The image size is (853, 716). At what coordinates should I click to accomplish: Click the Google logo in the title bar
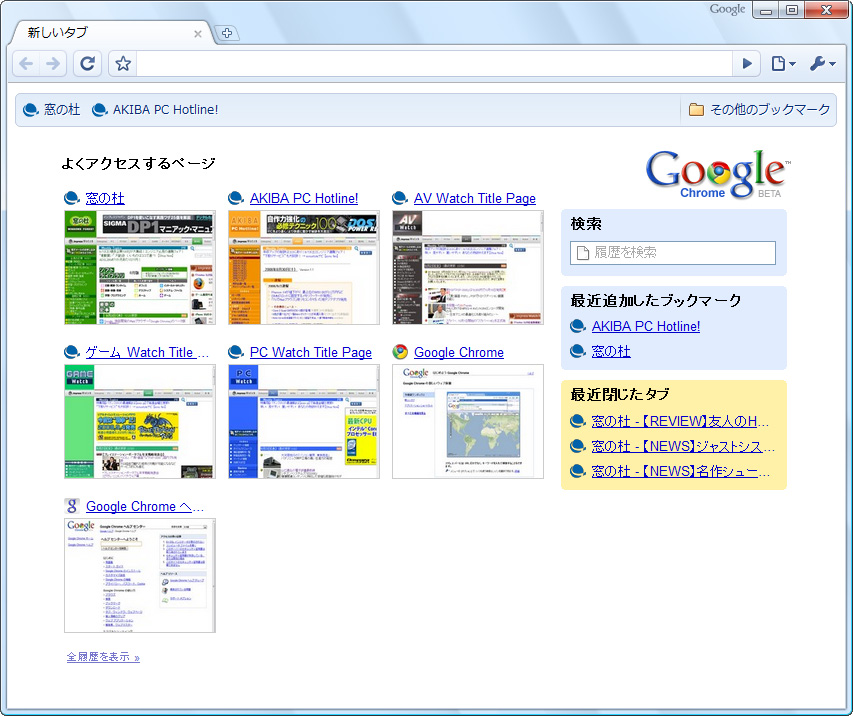727,9
